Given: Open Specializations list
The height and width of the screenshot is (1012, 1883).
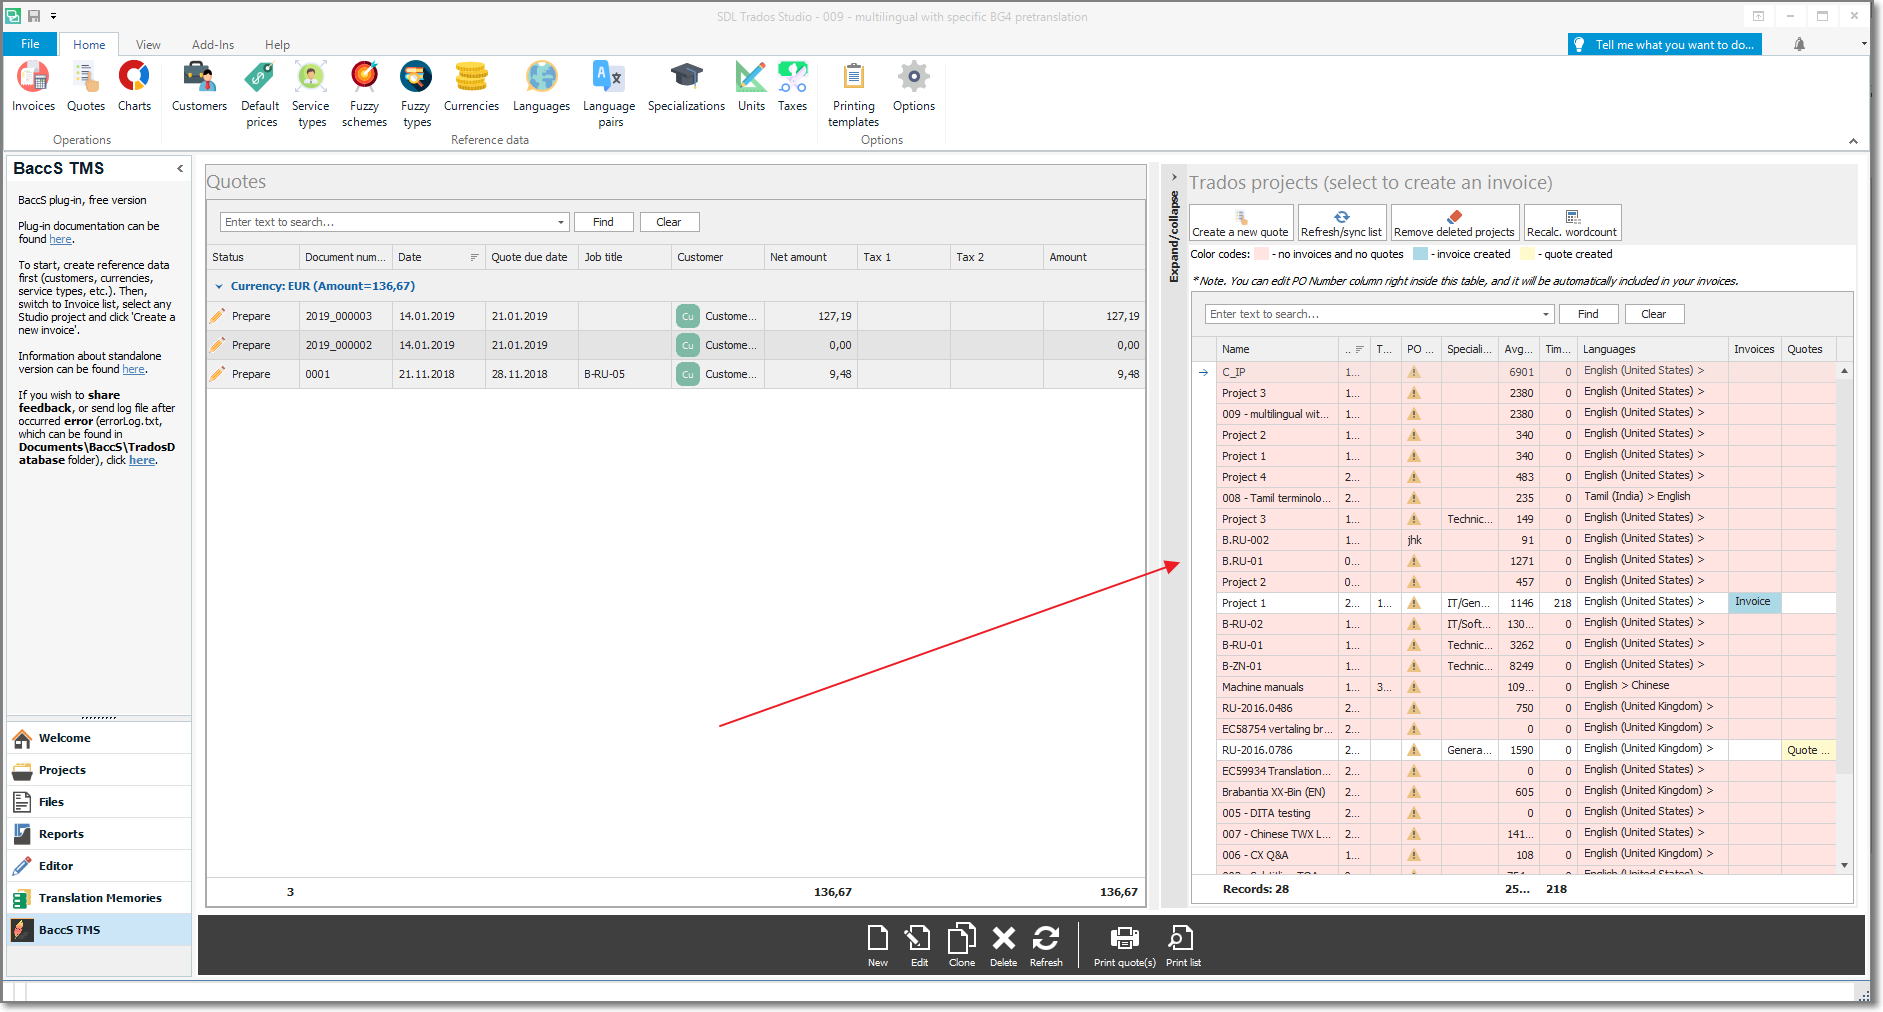Looking at the screenshot, I should (686, 87).
